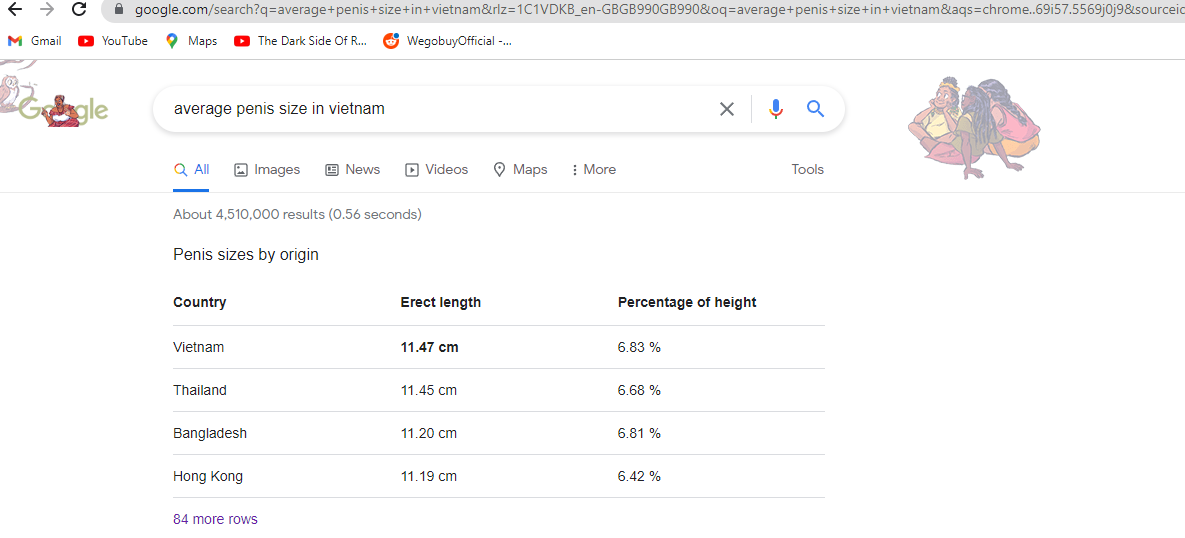
Task: Open the WegobuyOfficial Reddit bookmark
Action: pyautogui.click(x=447, y=41)
